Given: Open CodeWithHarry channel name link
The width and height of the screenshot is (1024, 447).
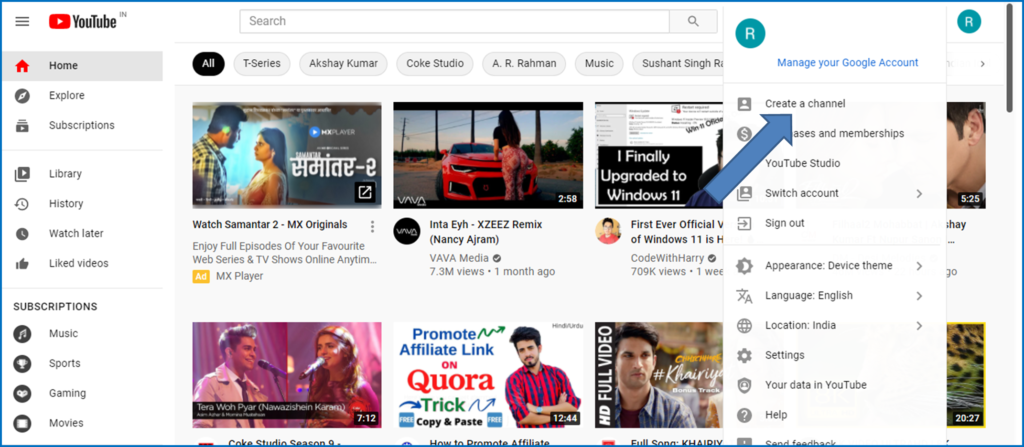Looking at the screenshot, I should [x=667, y=257].
